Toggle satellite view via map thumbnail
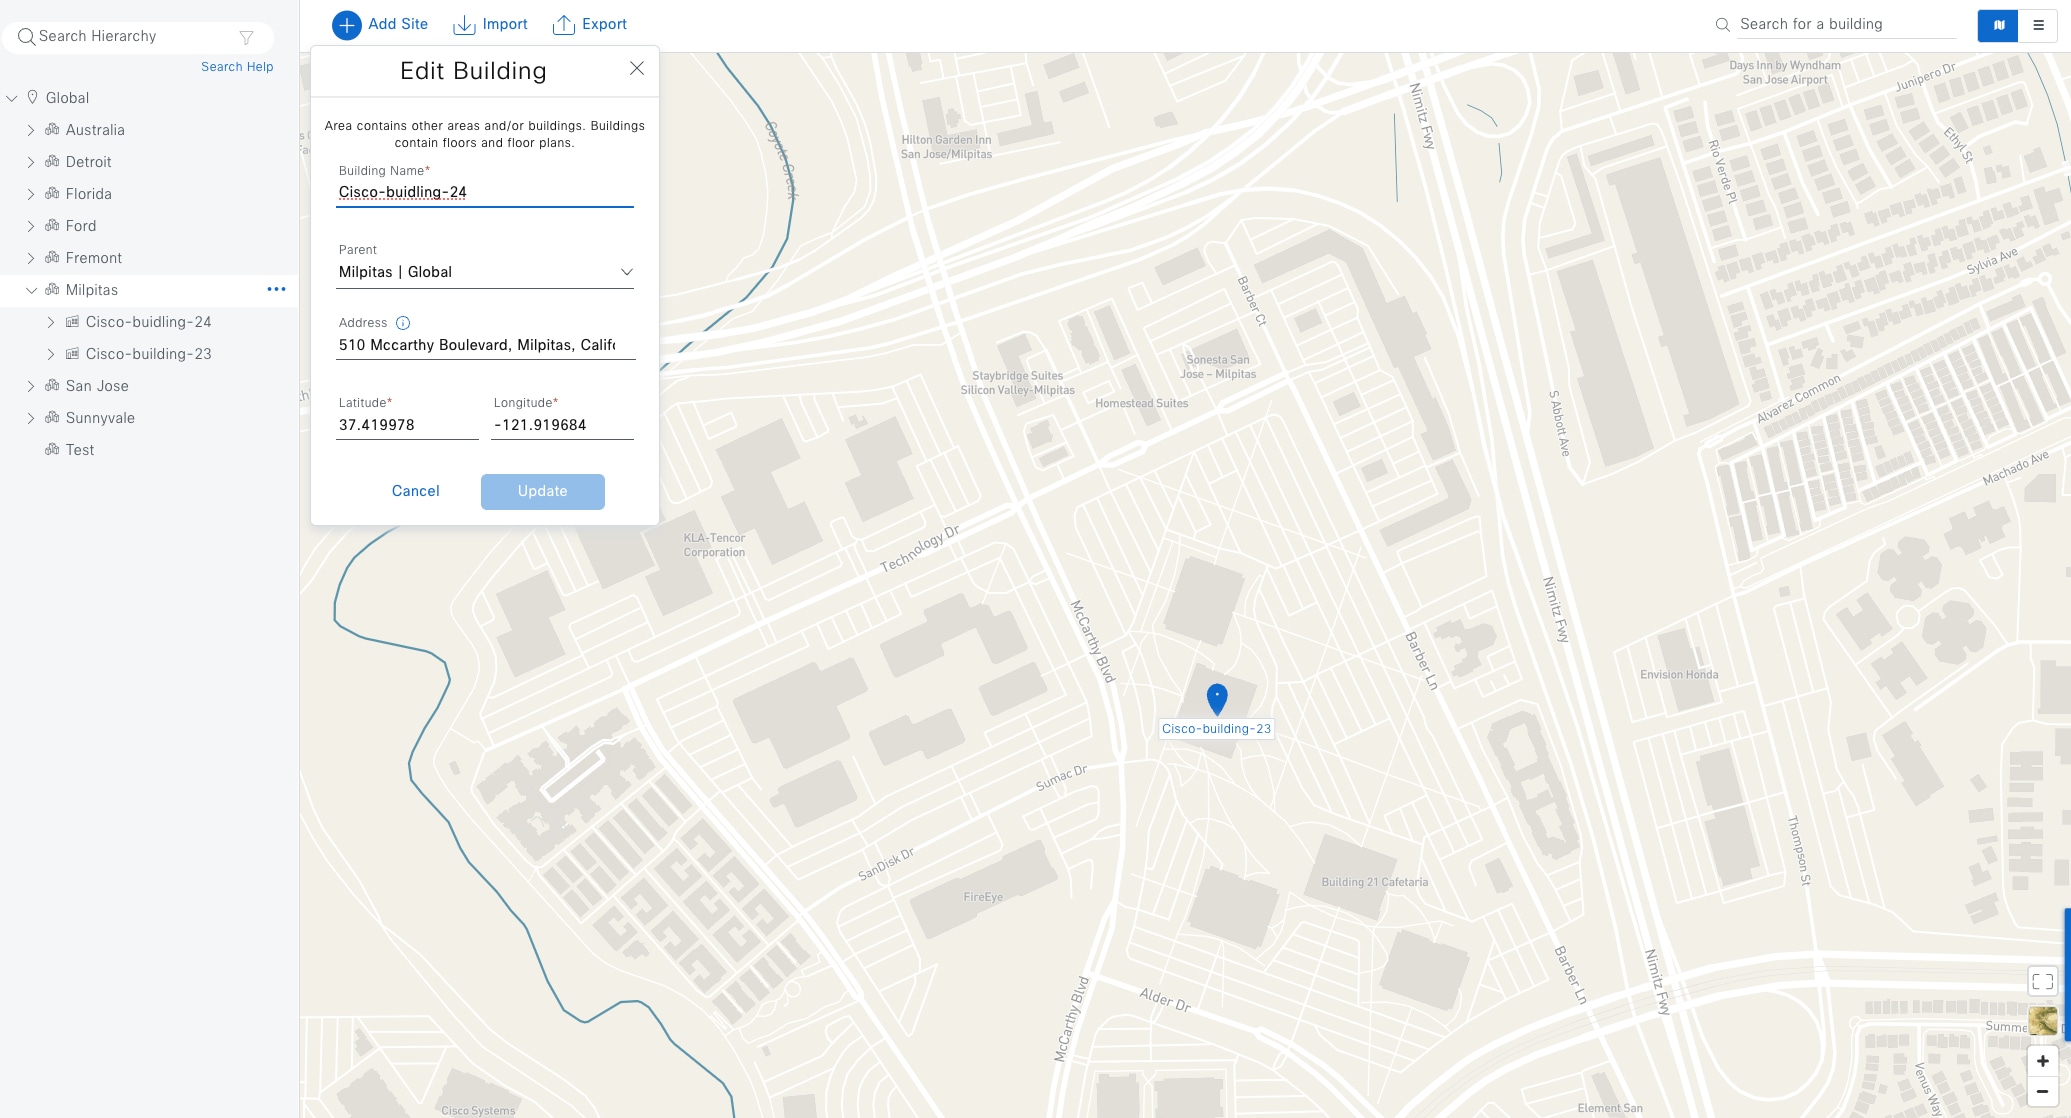Viewport: 2071px width, 1118px height. click(x=2043, y=1022)
